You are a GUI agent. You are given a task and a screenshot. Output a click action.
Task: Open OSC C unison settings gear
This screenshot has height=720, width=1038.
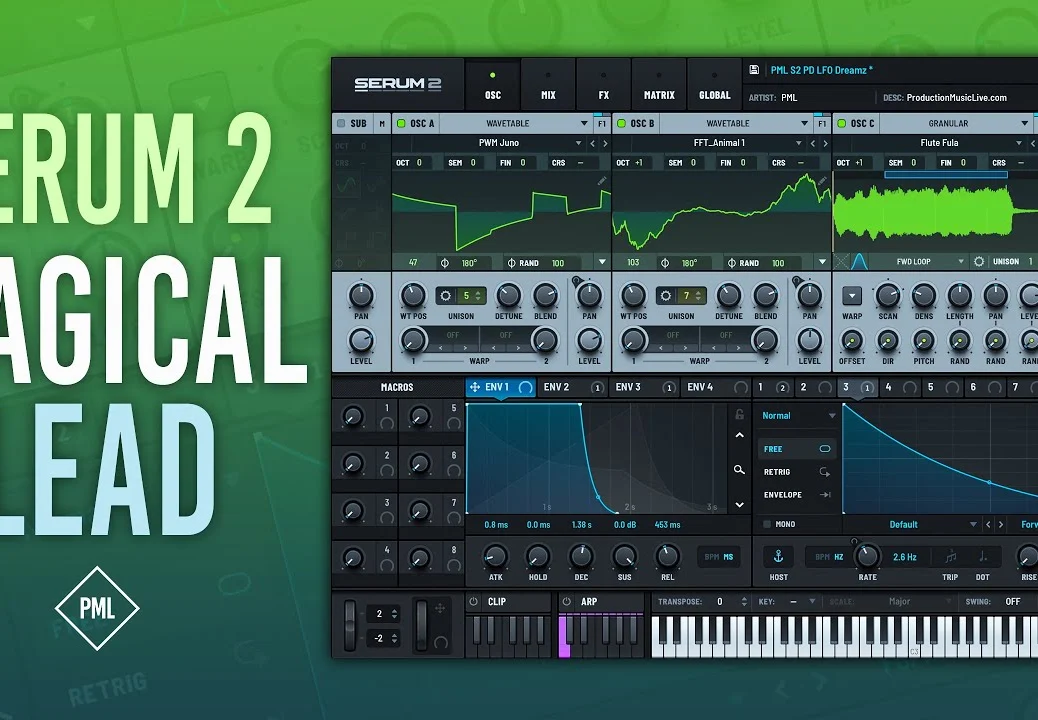979,261
